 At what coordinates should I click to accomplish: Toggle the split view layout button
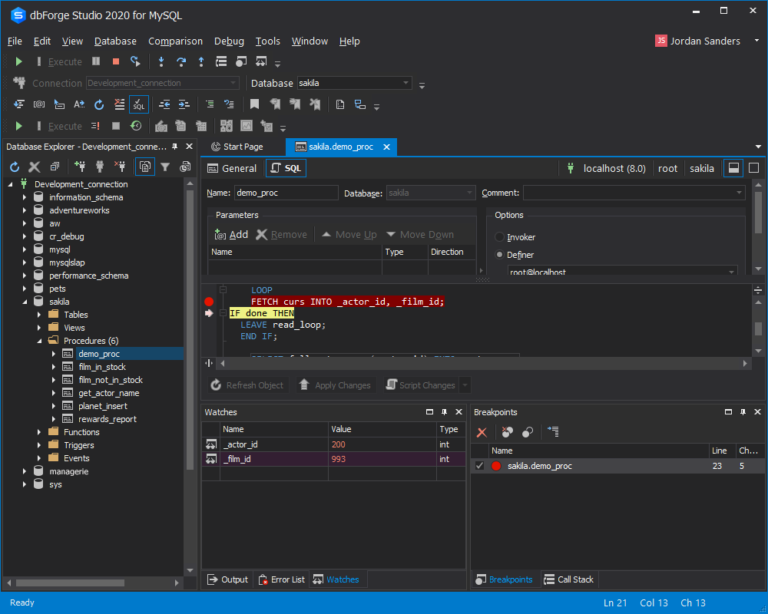[733, 168]
